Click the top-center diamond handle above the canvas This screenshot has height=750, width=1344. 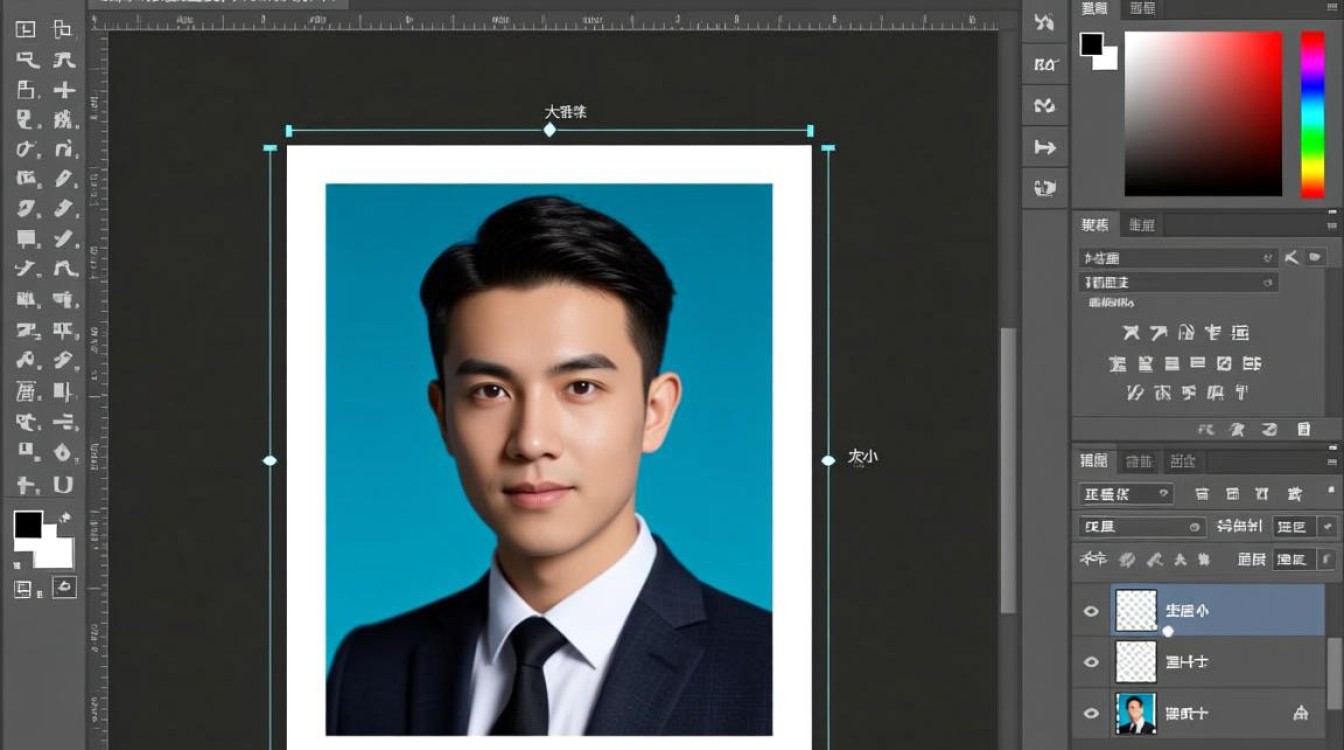549,130
